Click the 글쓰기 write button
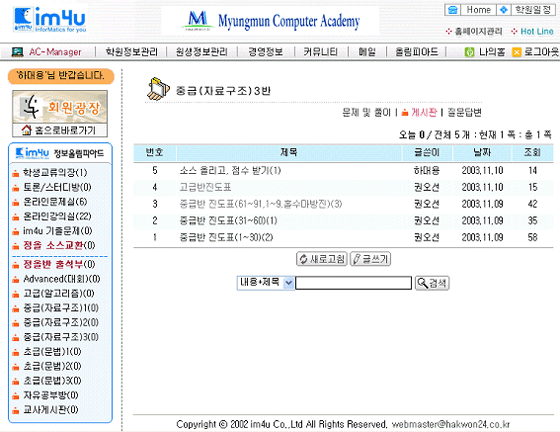560x432 pixels. coord(370,259)
